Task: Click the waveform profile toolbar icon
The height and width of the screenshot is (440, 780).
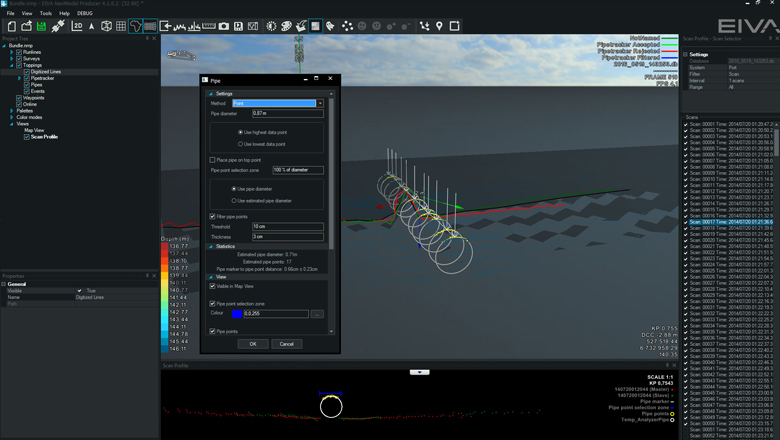Action: click(x=180, y=26)
